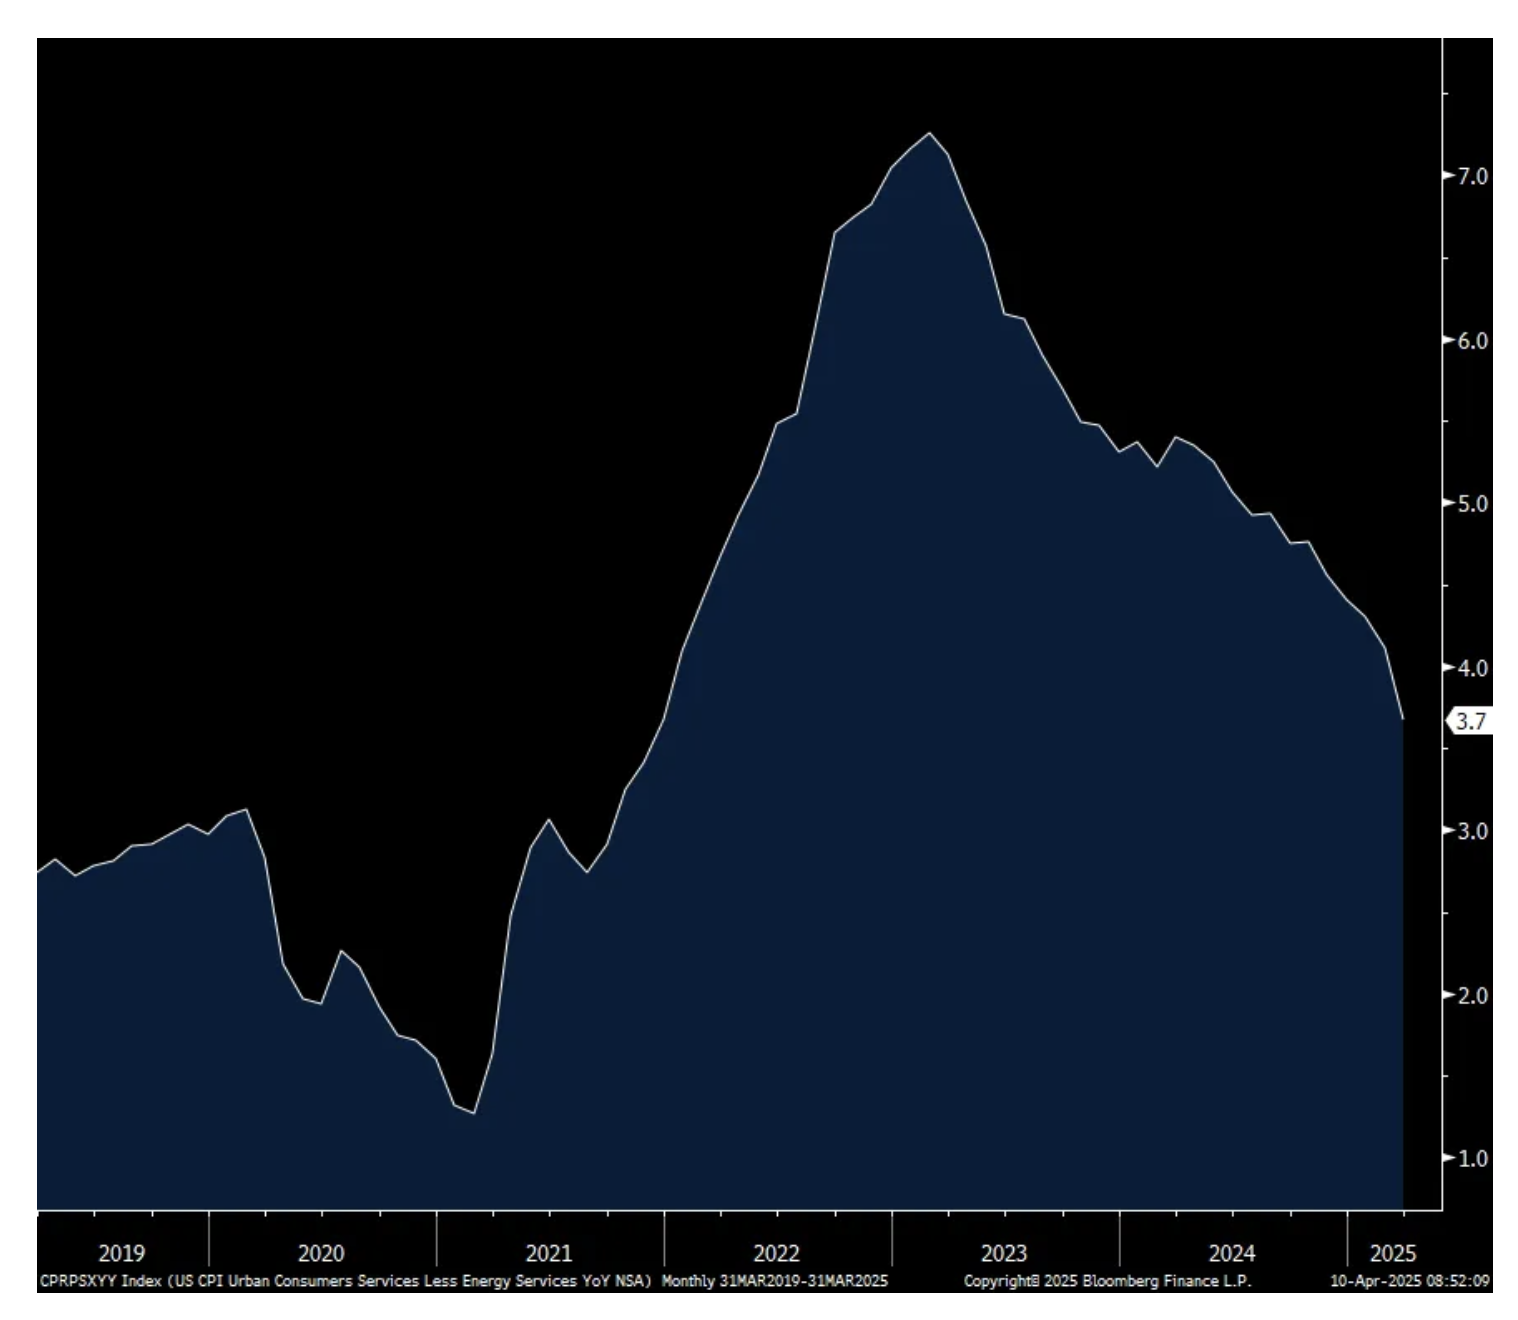
Task: Click the peak point of the chart line
Action: 930,133
